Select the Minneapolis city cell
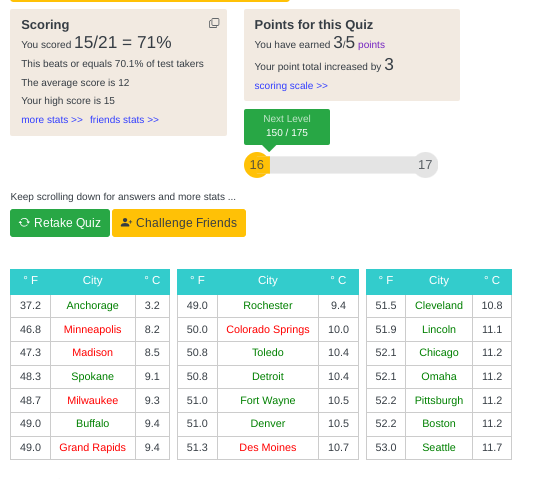Image resolution: width=538 pixels, height=479 pixels. 93,329
